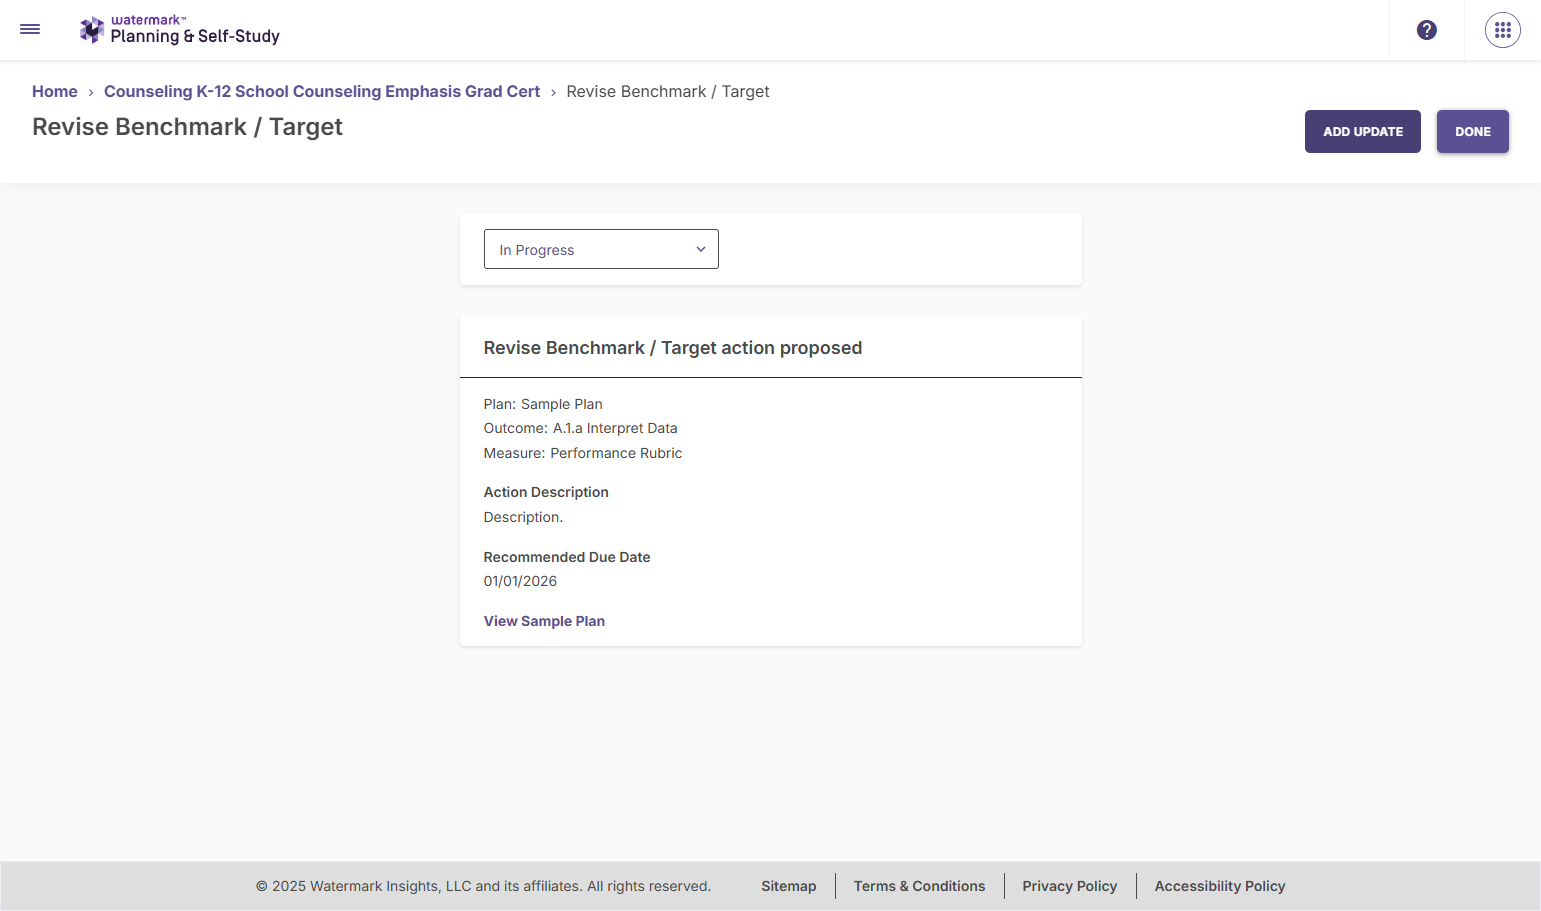Open the Accessibility Policy footer link
The width and height of the screenshot is (1541, 911).
click(x=1220, y=886)
